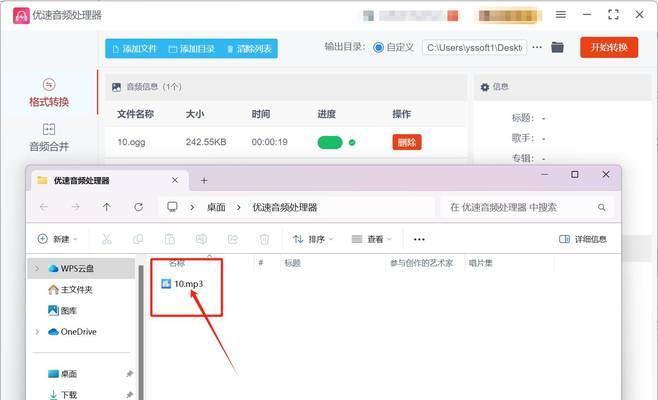
Task: Click 清除列表 to clear the file list
Action: click(249, 49)
